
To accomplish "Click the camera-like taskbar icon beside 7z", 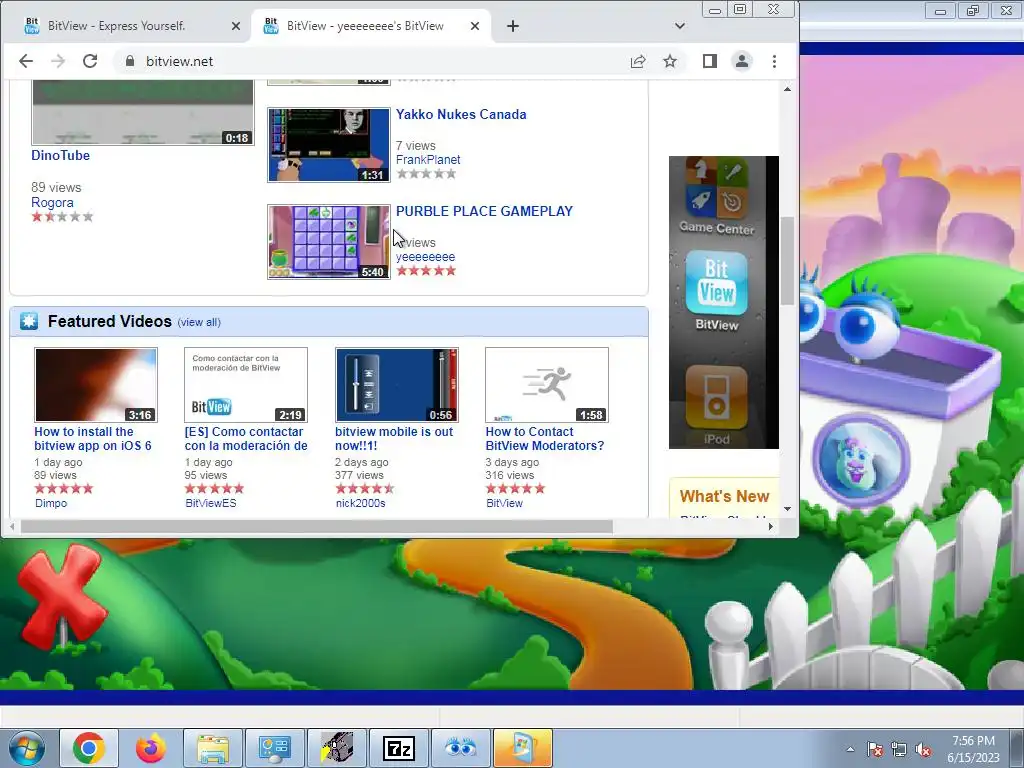I will [x=337, y=748].
